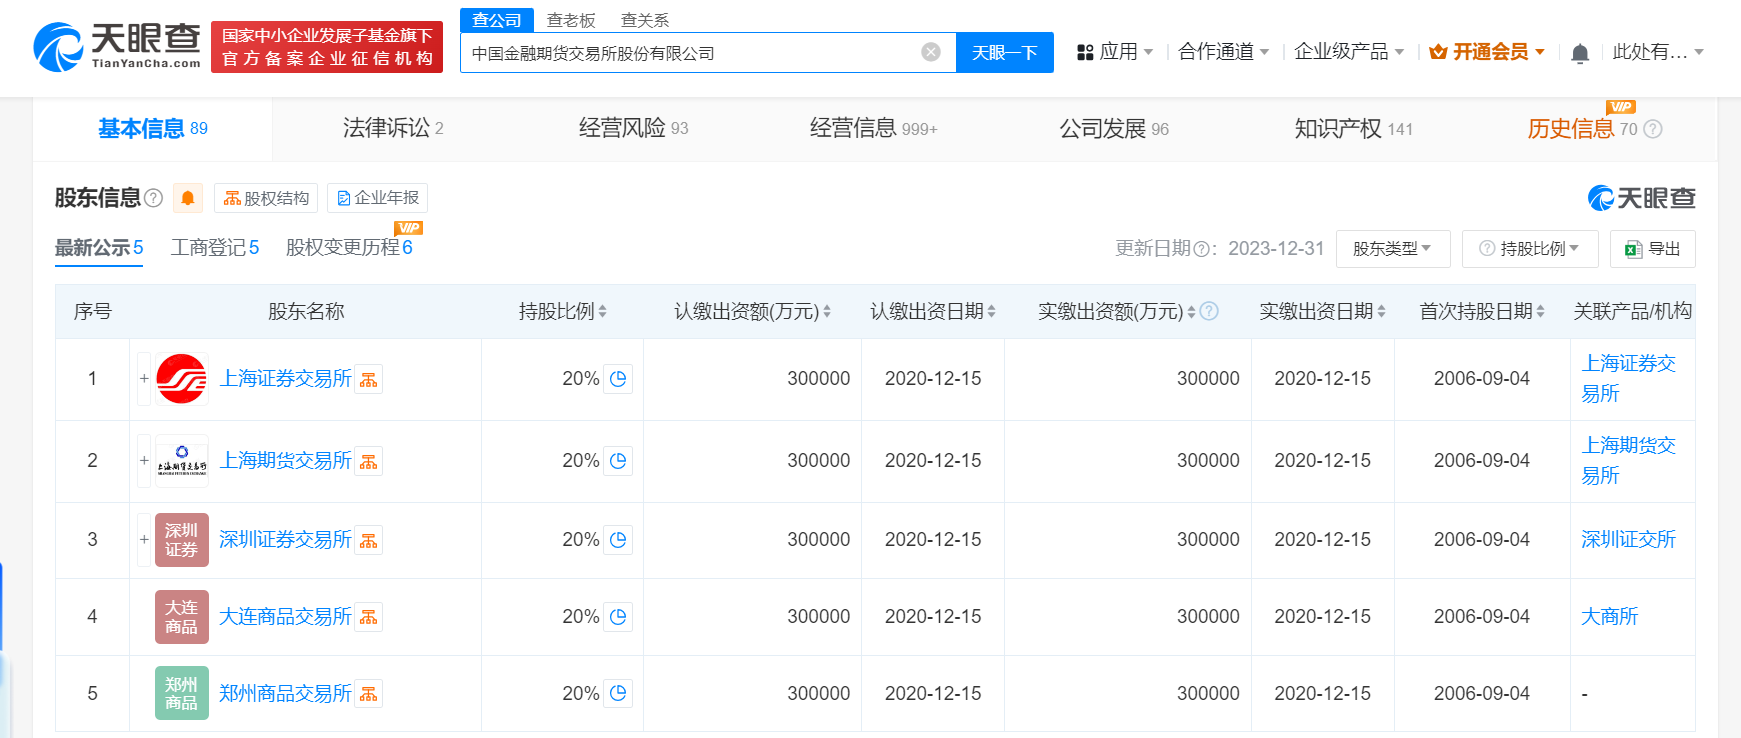Expand the 上海证券交易所 row
1741x738 pixels.
144,379
